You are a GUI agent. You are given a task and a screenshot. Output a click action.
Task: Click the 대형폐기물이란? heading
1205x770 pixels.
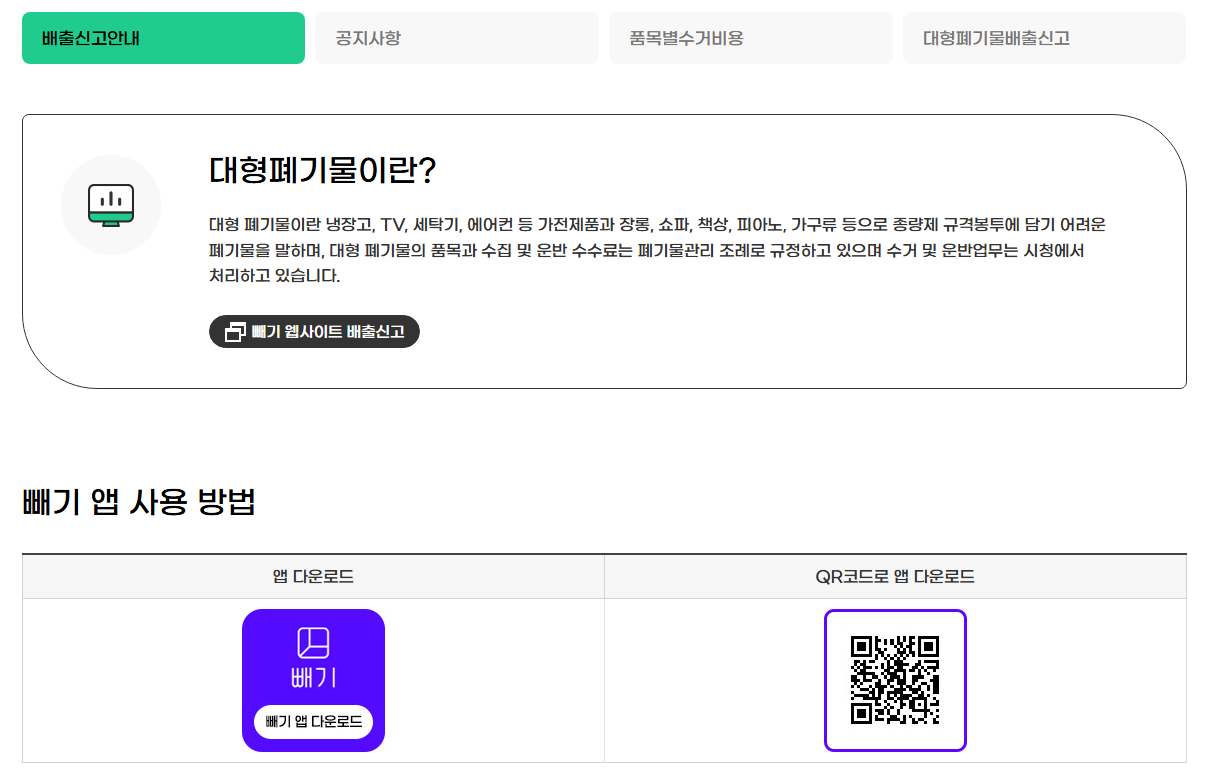point(323,171)
